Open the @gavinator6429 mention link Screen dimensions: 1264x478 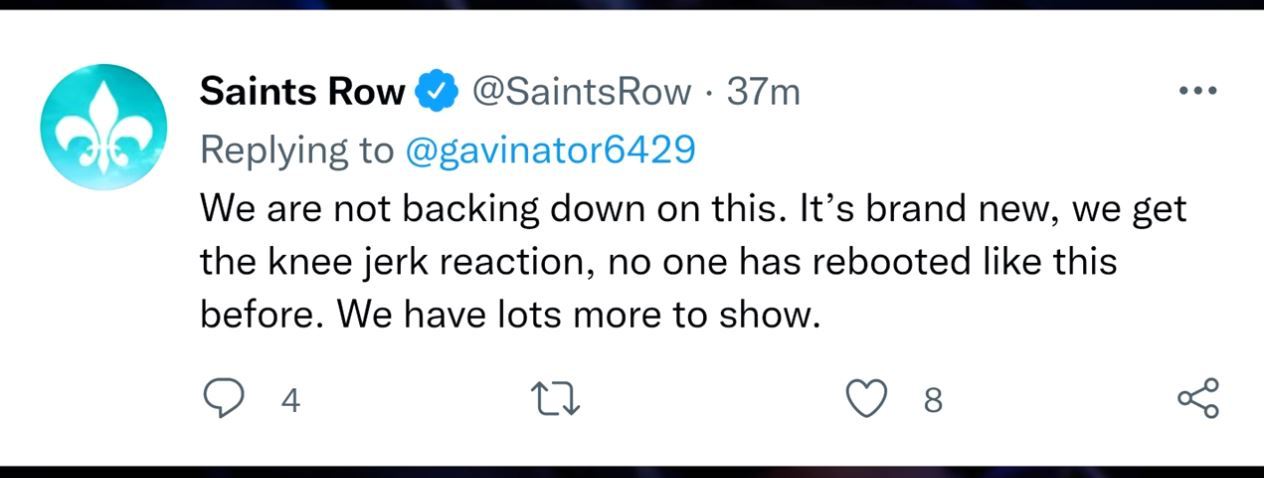point(549,151)
